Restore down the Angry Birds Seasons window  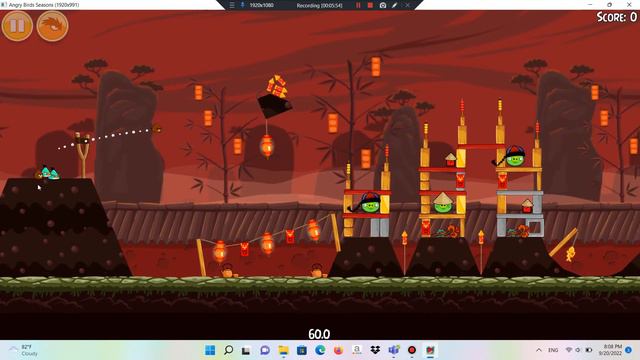(609, 4)
